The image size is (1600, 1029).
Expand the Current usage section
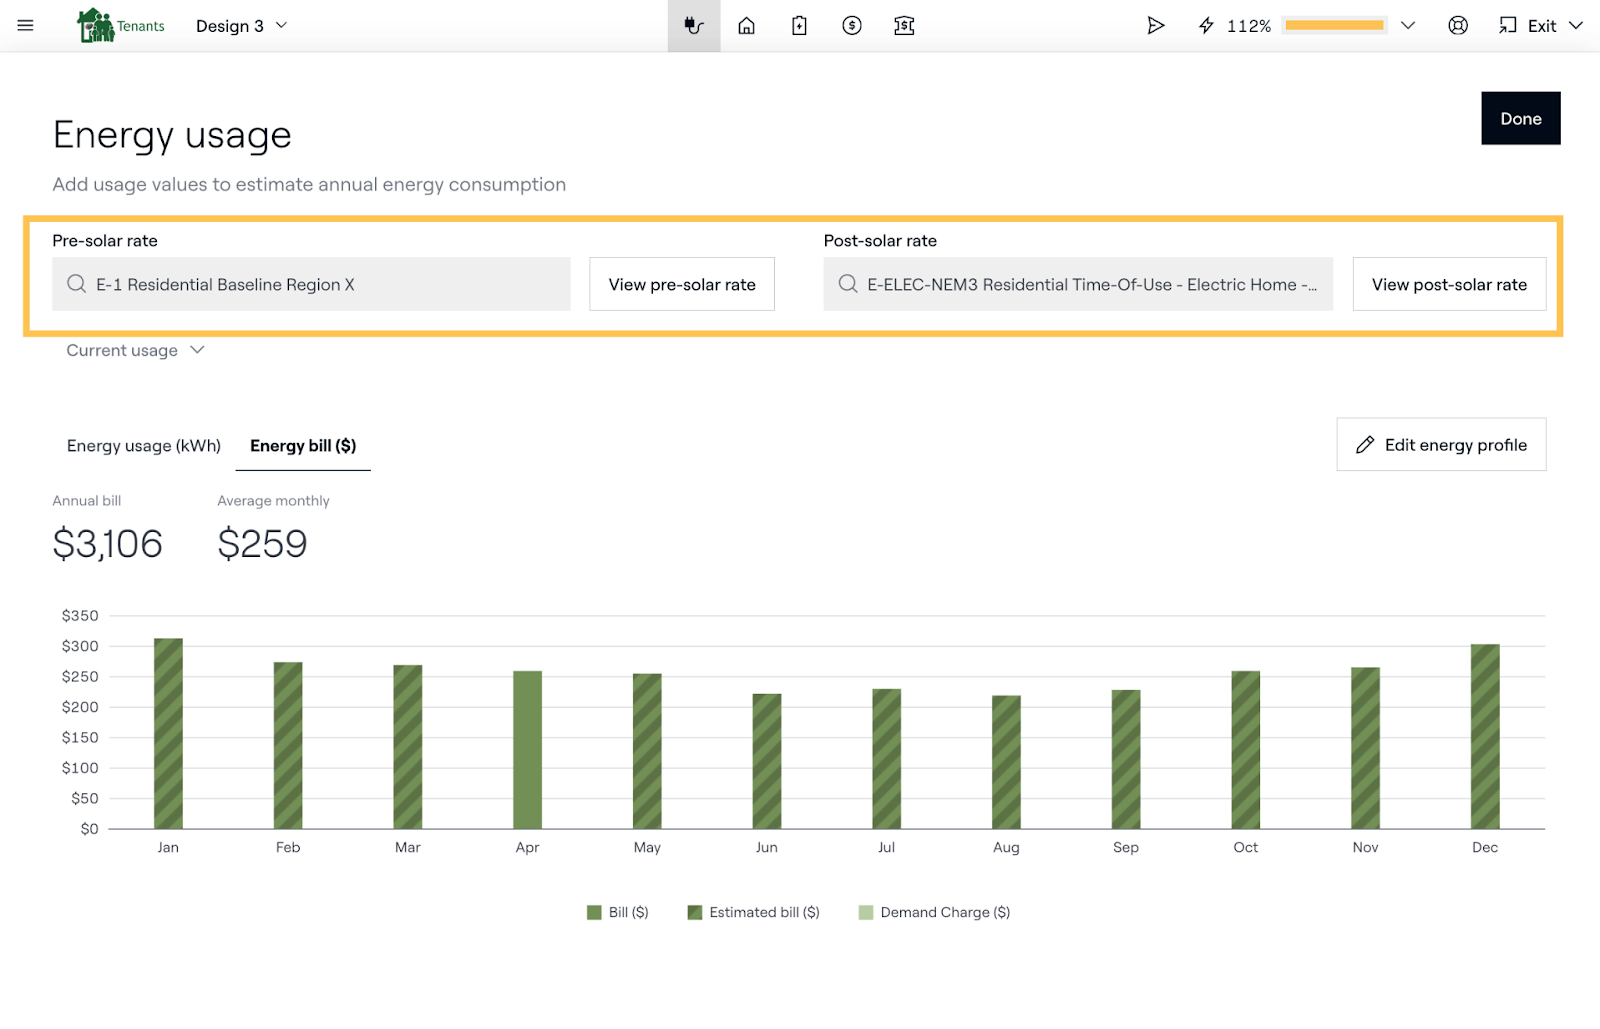point(135,350)
